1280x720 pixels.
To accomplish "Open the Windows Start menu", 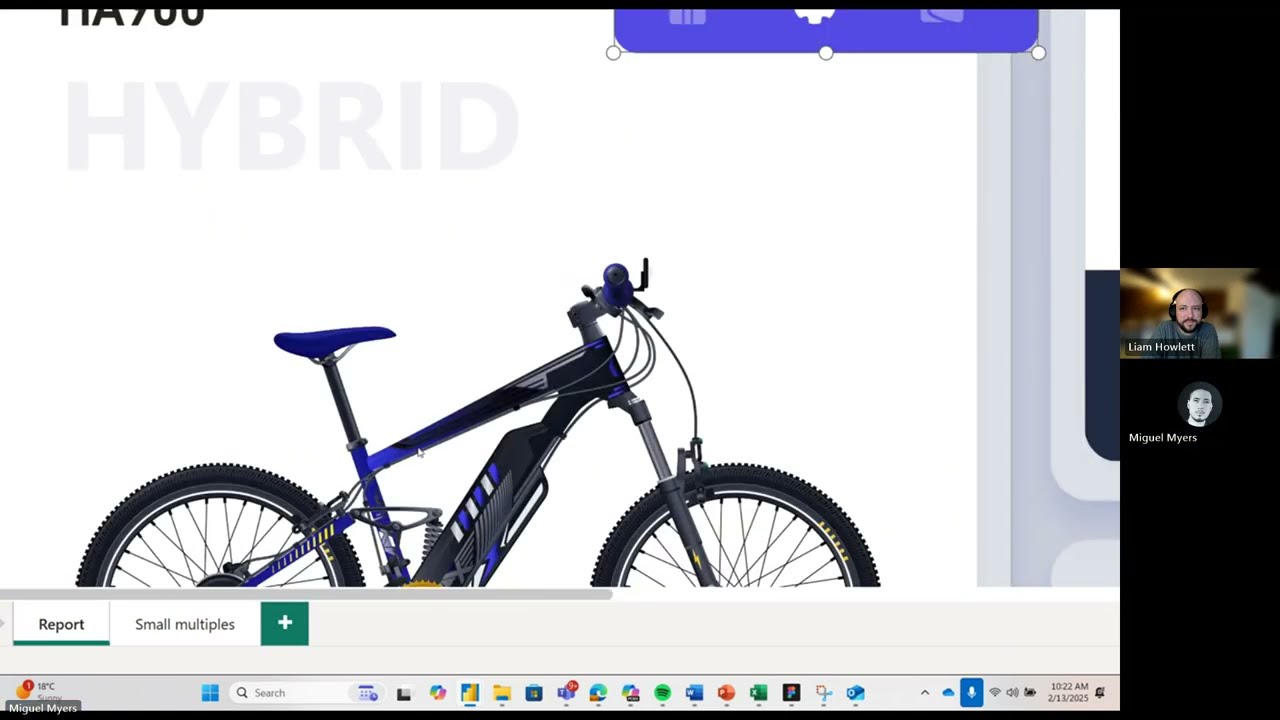I will coord(210,693).
